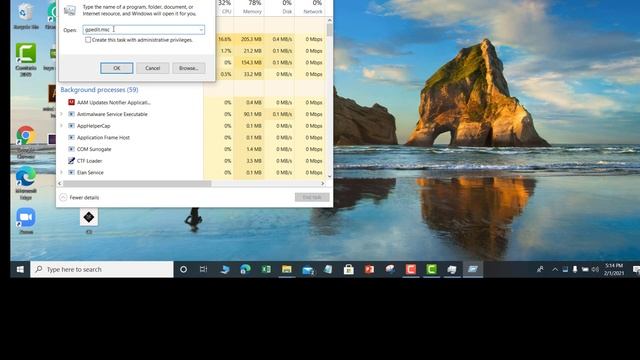Select the Application Frame Host process
This screenshot has width=640, height=360.
click(103, 138)
